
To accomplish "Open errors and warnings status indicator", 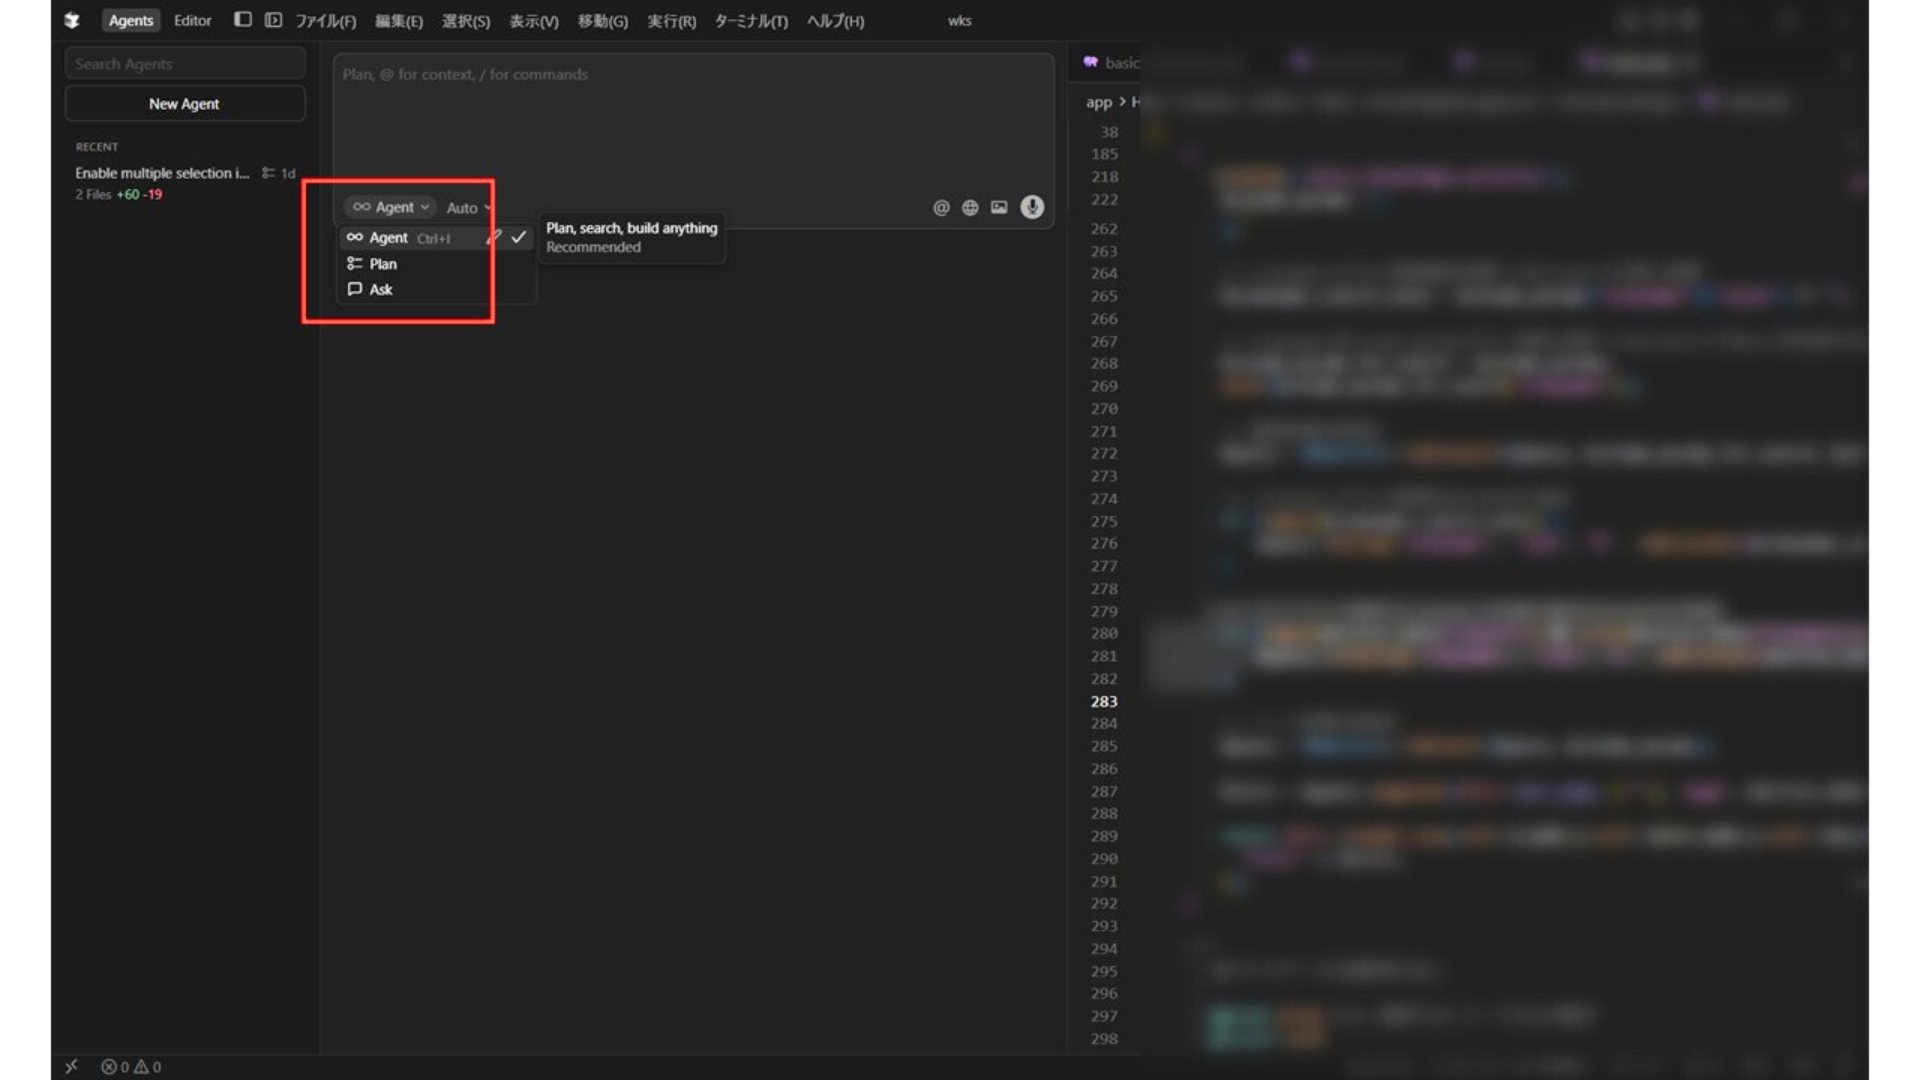I will pos(131,1066).
